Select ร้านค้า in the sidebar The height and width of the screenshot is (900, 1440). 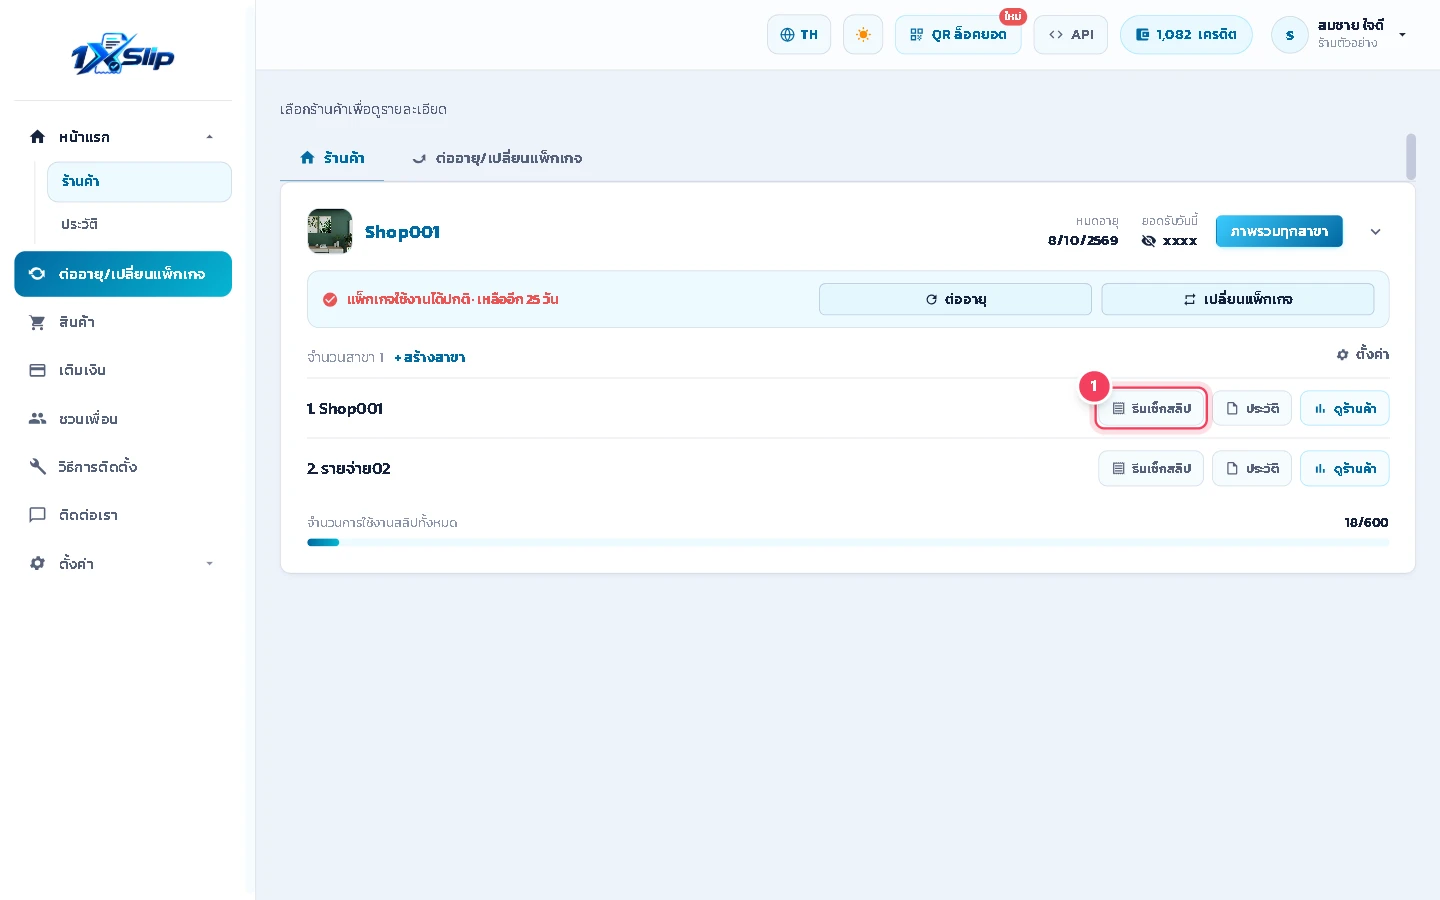point(139,182)
